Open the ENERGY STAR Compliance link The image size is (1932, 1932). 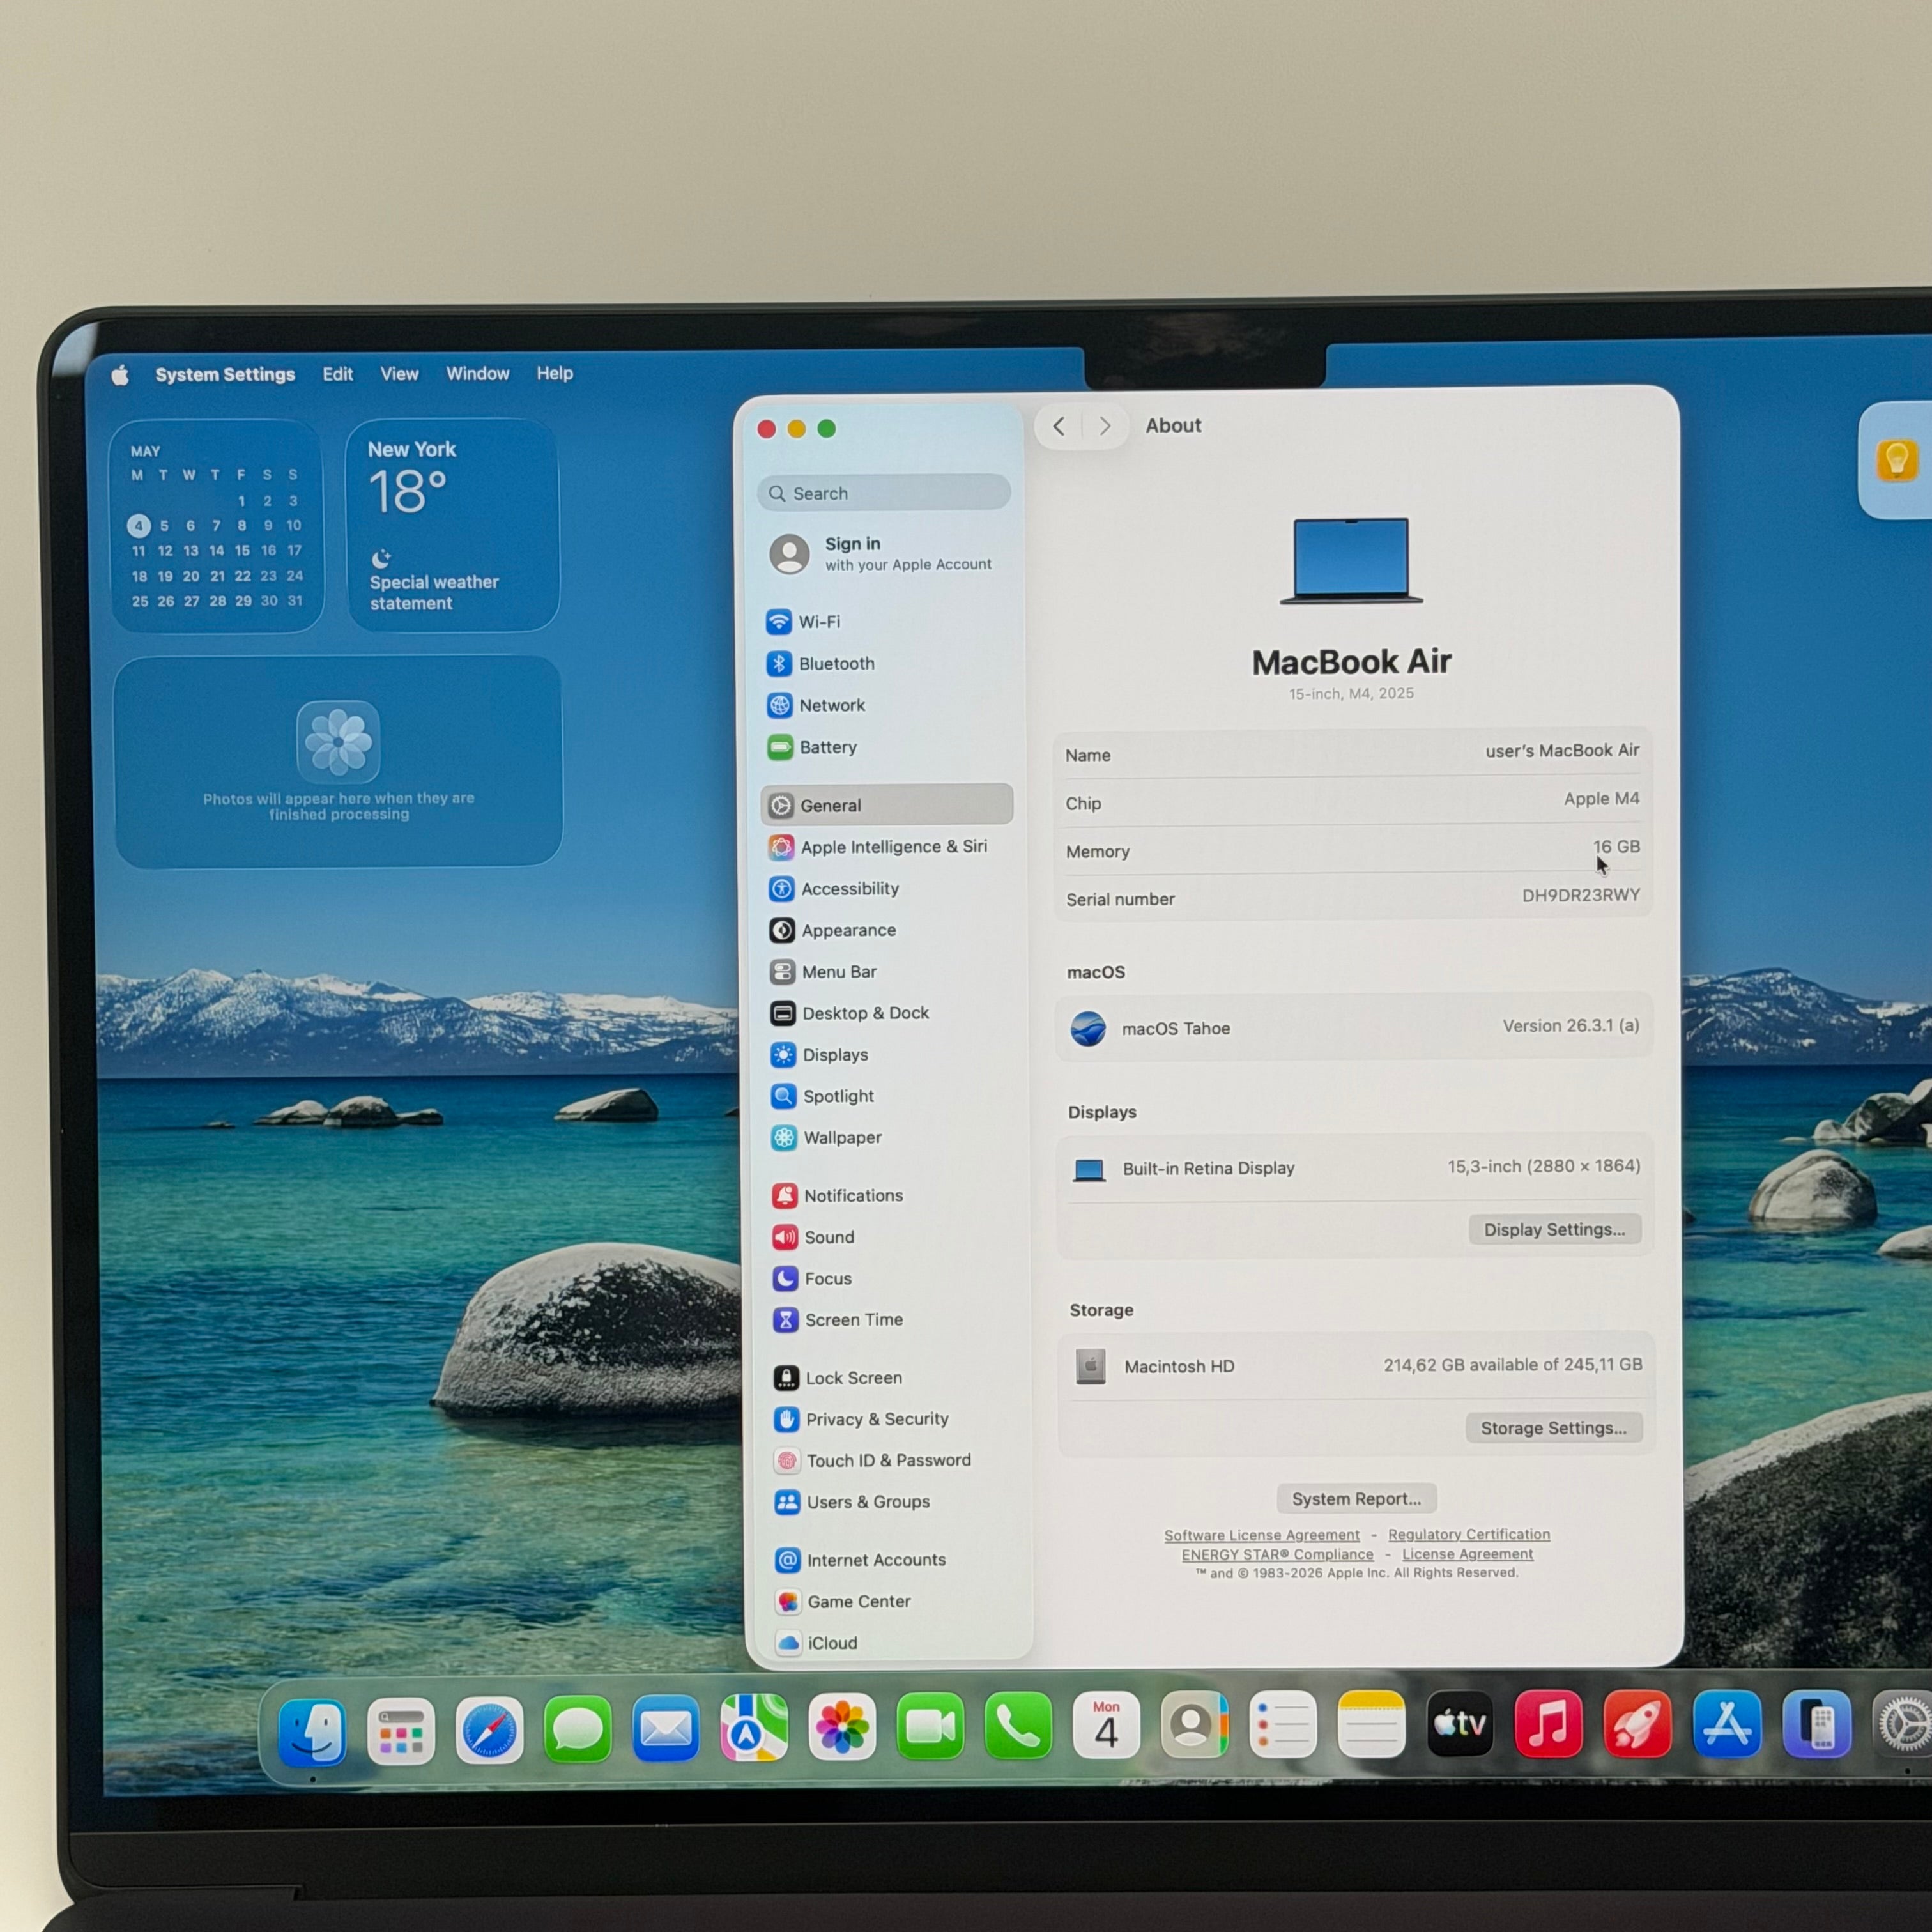click(x=1278, y=1555)
